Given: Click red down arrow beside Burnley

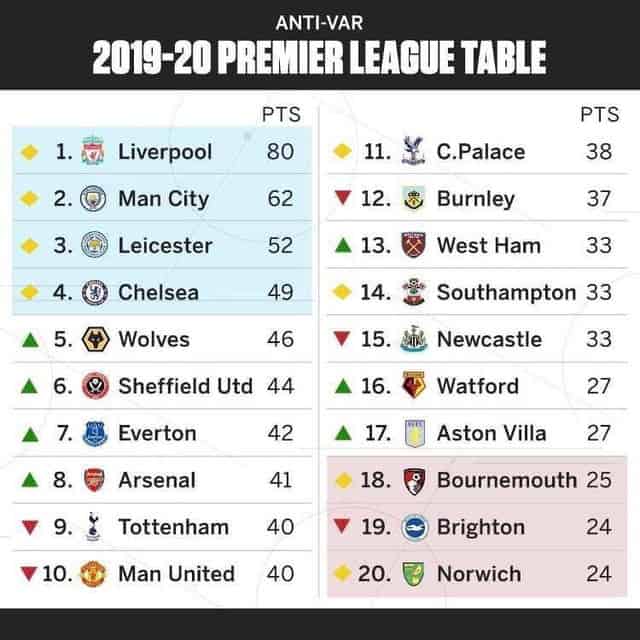Looking at the screenshot, I should coord(342,198).
